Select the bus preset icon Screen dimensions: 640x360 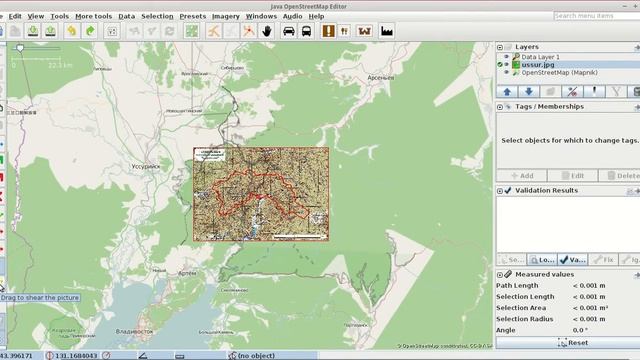(306, 31)
